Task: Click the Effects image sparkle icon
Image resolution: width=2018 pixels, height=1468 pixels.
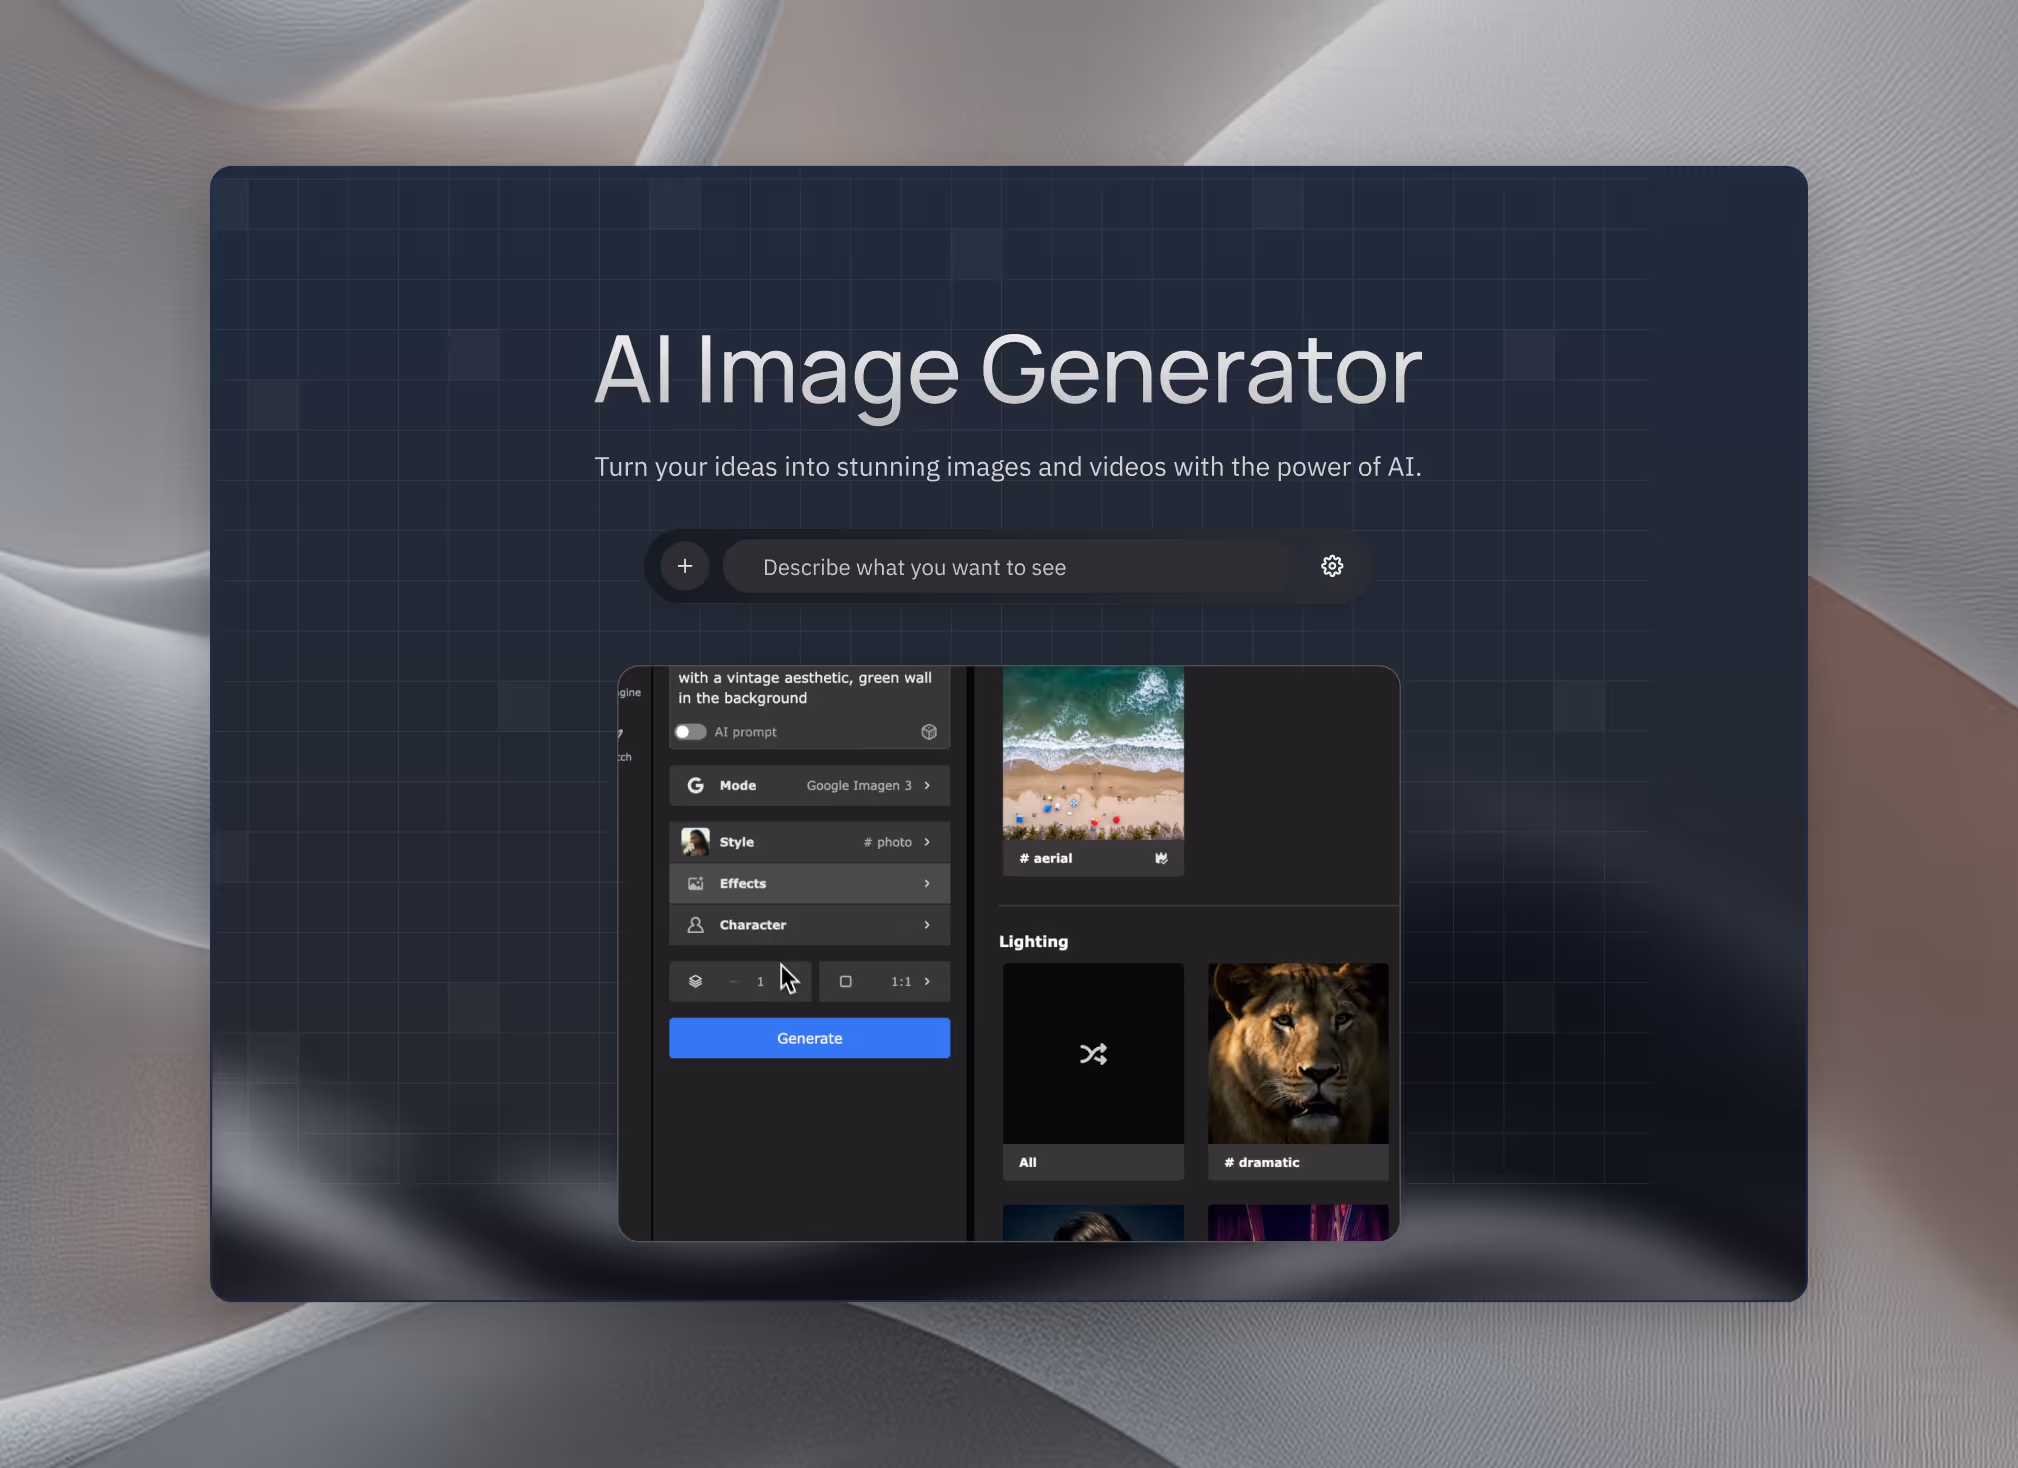Action: click(x=696, y=883)
